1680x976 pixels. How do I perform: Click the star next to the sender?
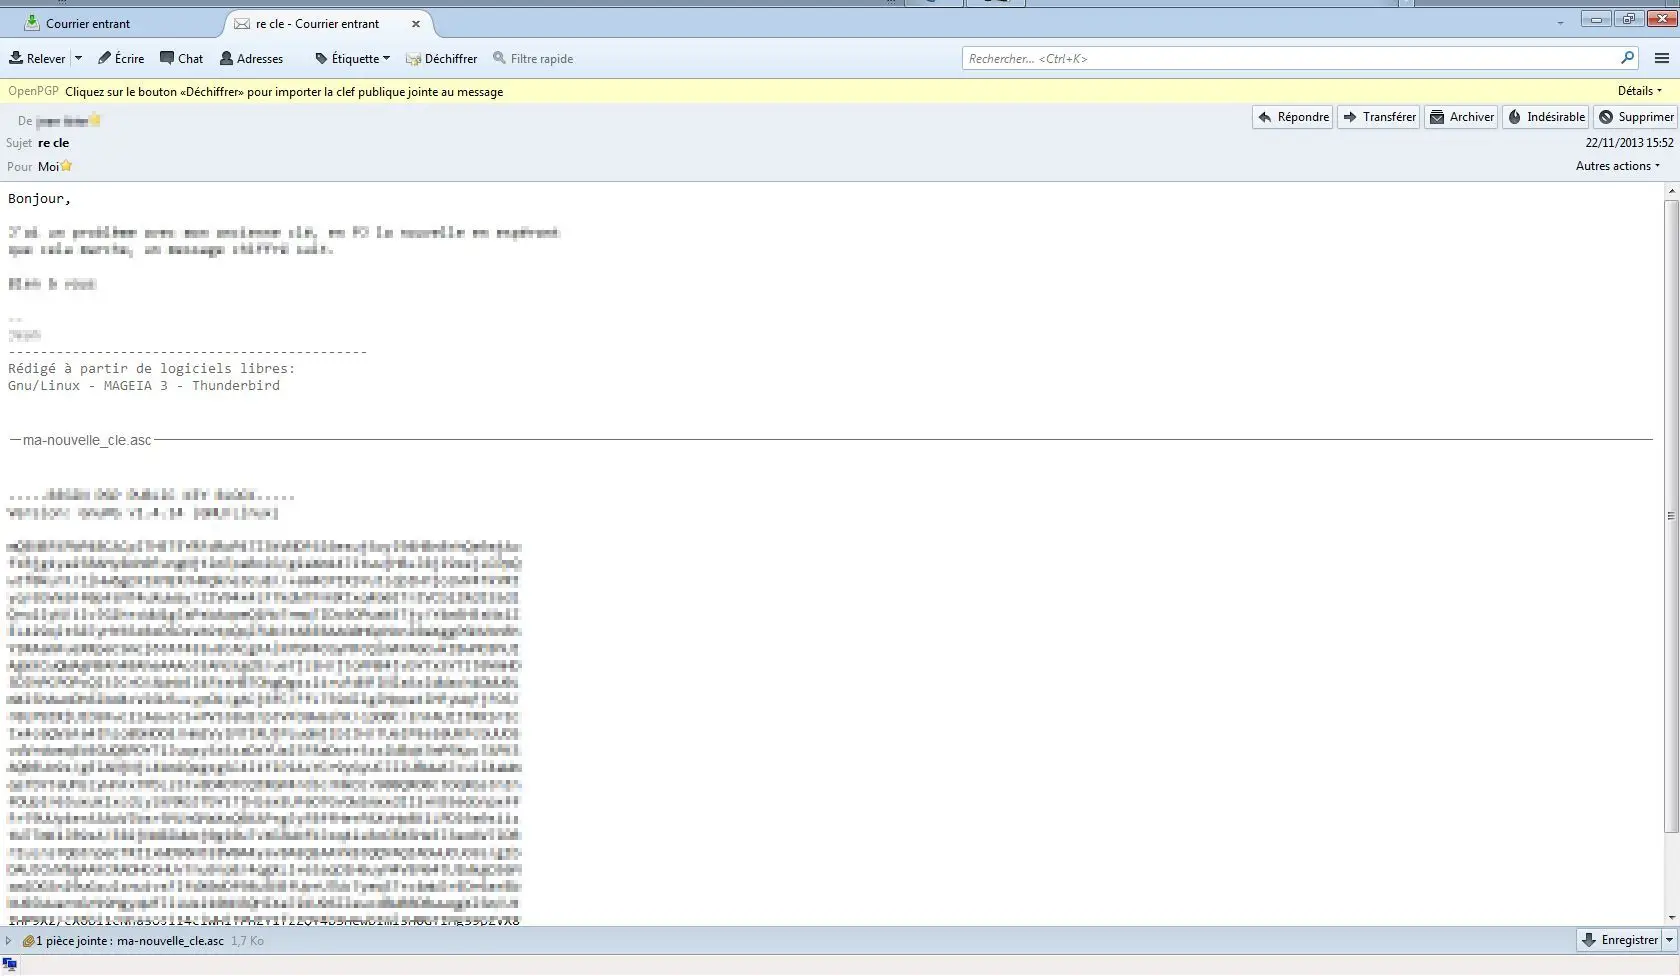coord(95,120)
